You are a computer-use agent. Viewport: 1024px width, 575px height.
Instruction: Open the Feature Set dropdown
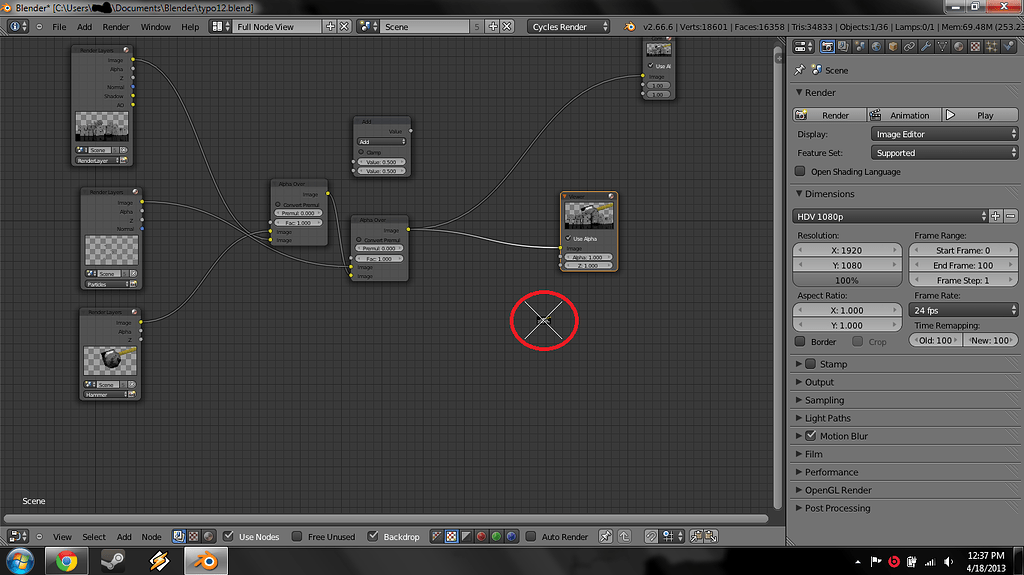pos(944,153)
